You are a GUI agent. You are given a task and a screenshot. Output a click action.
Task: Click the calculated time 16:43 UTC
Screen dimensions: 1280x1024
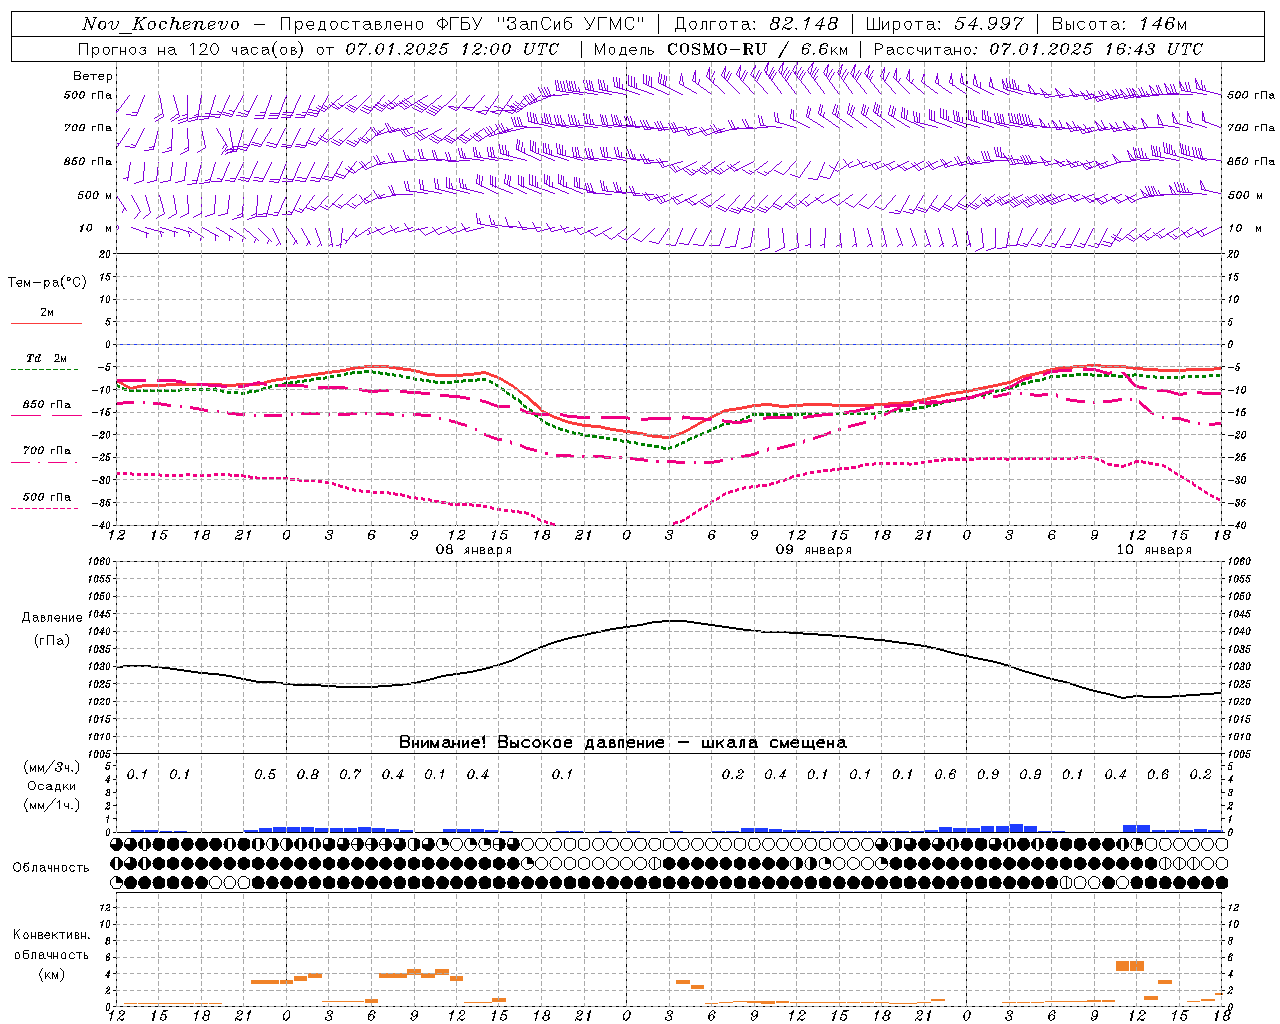[1154, 49]
